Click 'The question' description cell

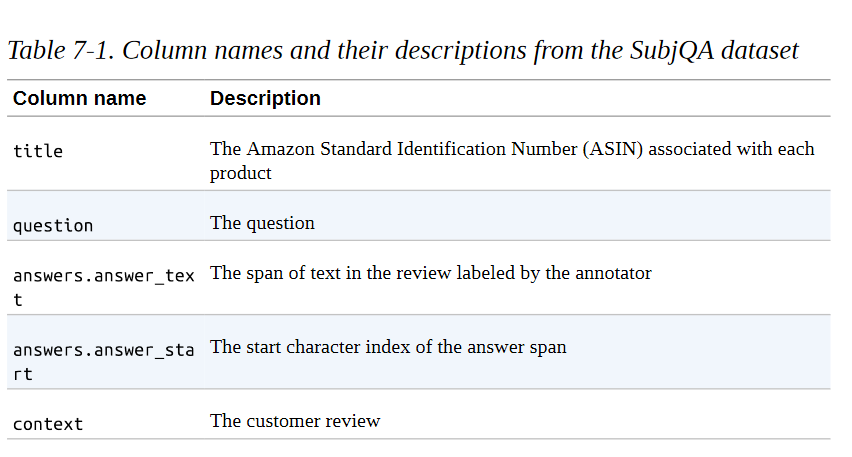tap(262, 223)
